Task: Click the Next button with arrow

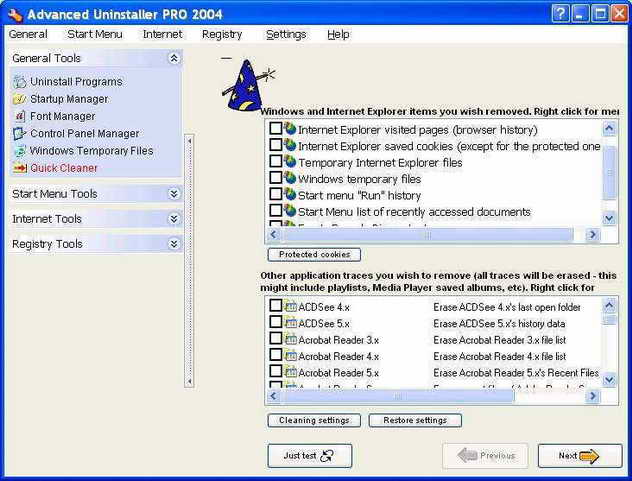Action: tap(579, 456)
